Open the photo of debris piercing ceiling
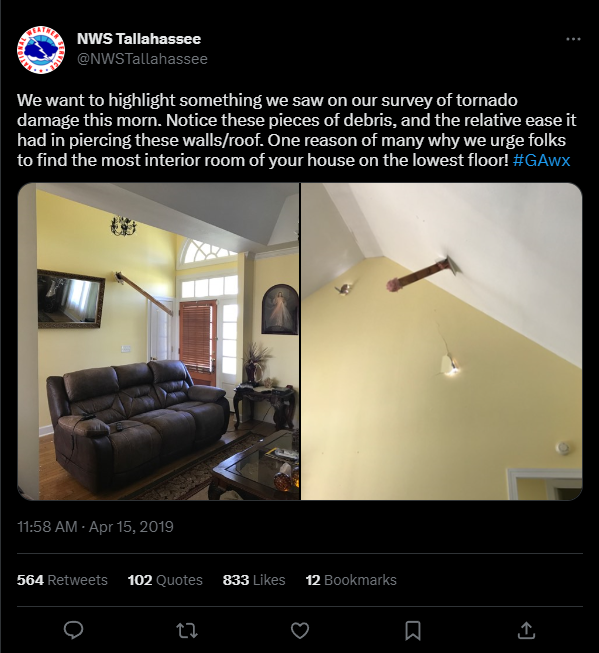This screenshot has width=599, height=653. pyautogui.click(x=442, y=341)
